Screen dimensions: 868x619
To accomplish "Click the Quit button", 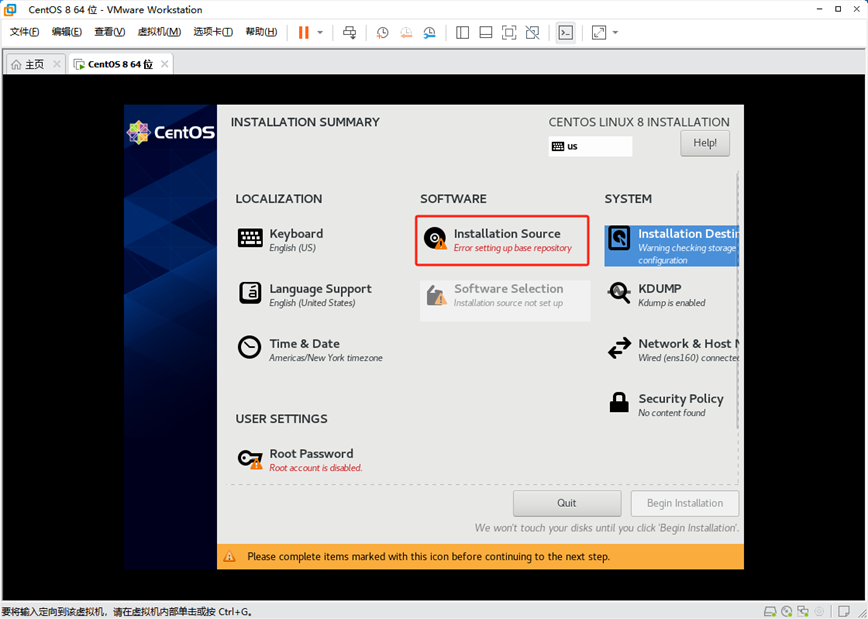I will (x=567, y=503).
